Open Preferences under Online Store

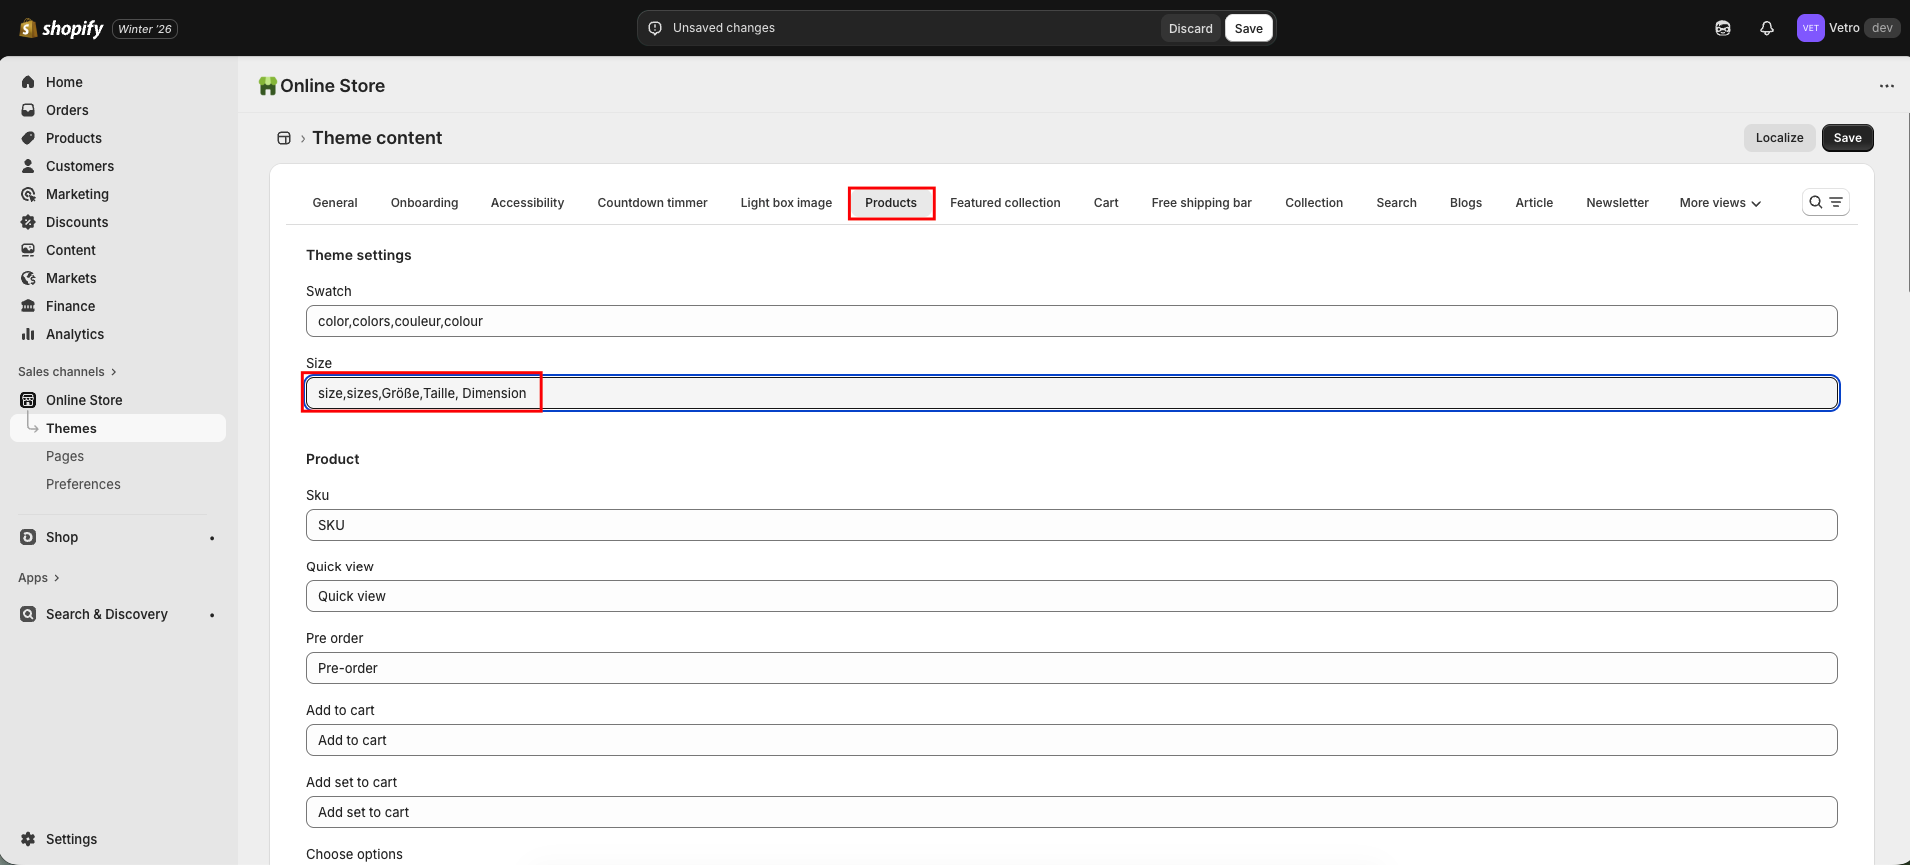[83, 484]
